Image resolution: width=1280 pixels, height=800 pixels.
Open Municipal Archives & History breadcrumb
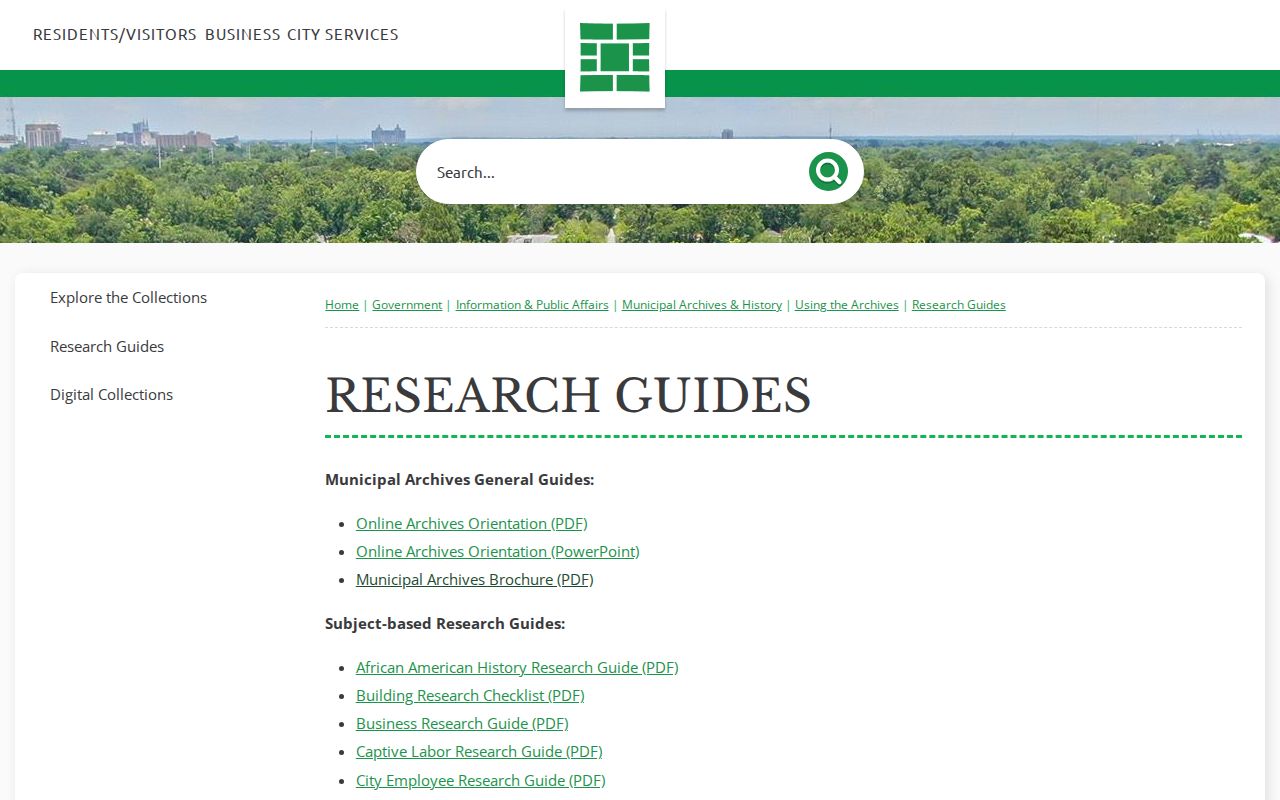[x=702, y=305]
